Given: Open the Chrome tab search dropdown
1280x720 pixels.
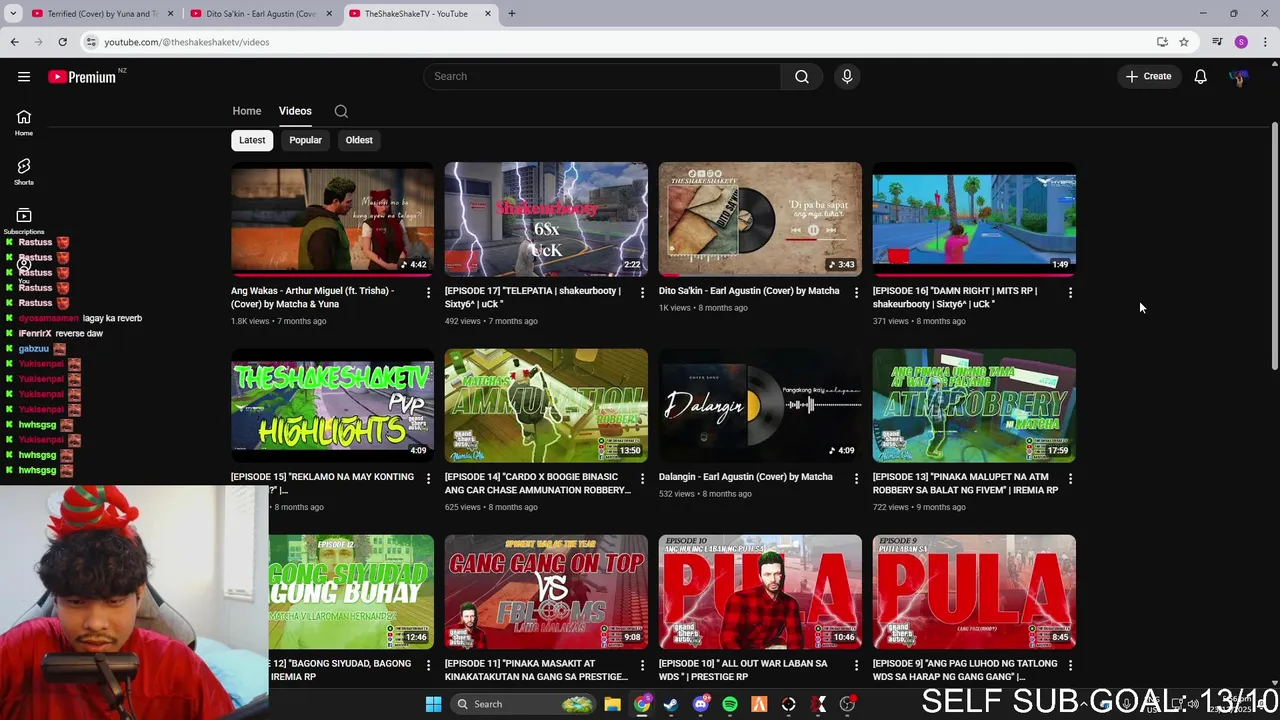Looking at the screenshot, I should click(x=13, y=14).
